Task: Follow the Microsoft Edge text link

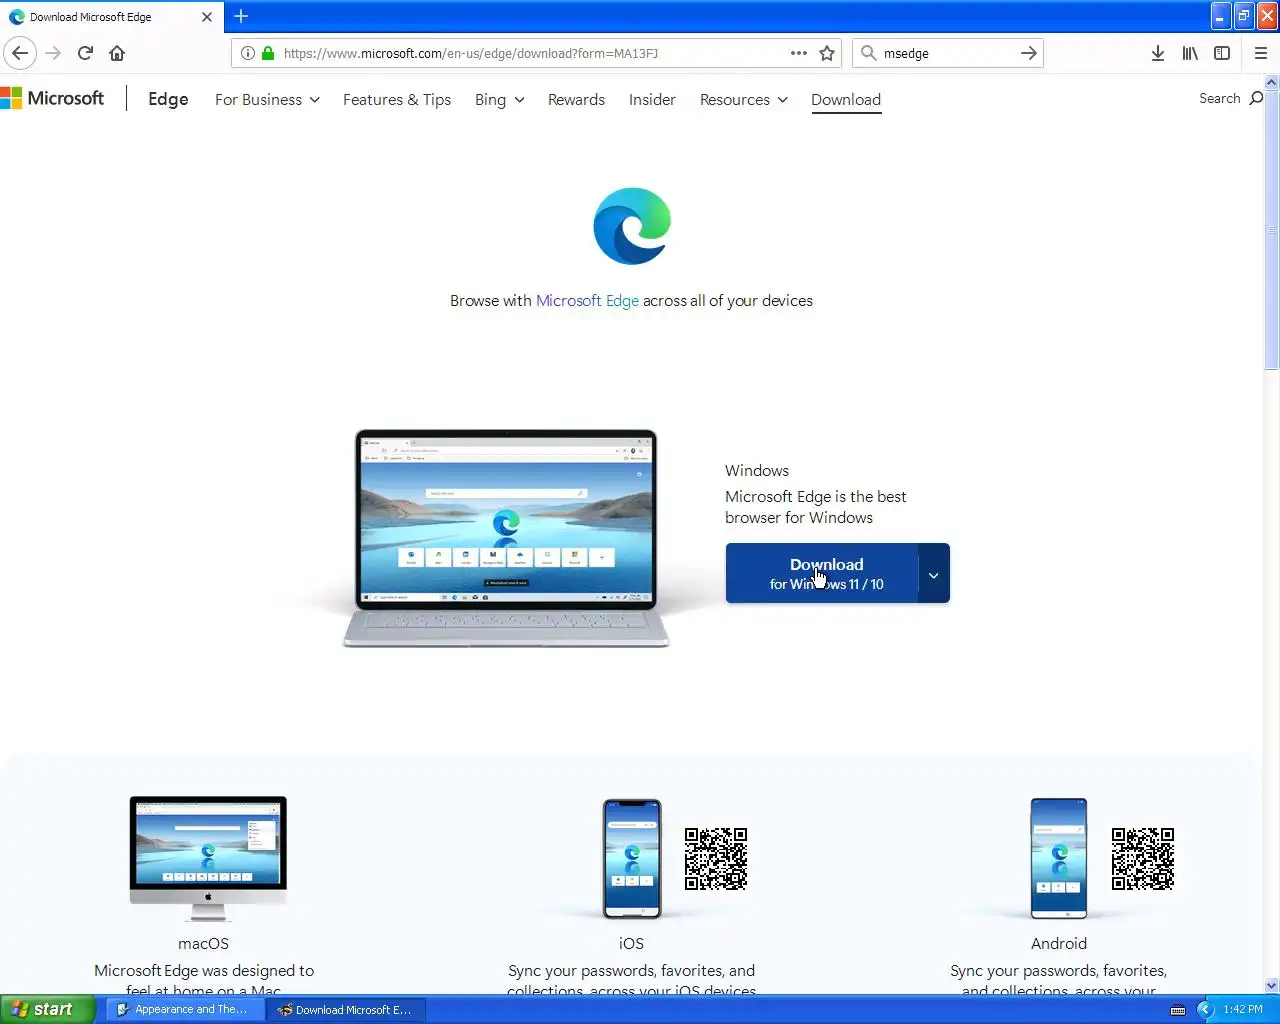Action: click(587, 301)
